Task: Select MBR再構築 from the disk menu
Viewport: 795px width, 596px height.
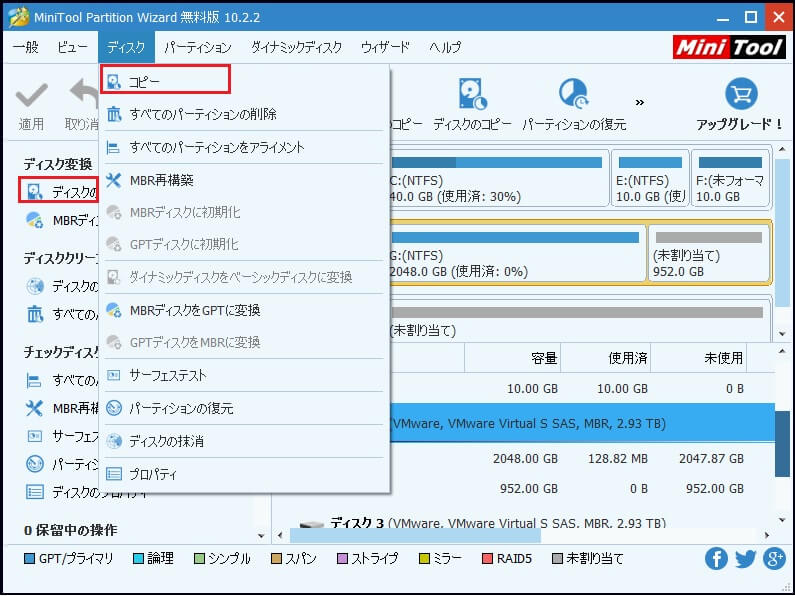Action: [244, 180]
